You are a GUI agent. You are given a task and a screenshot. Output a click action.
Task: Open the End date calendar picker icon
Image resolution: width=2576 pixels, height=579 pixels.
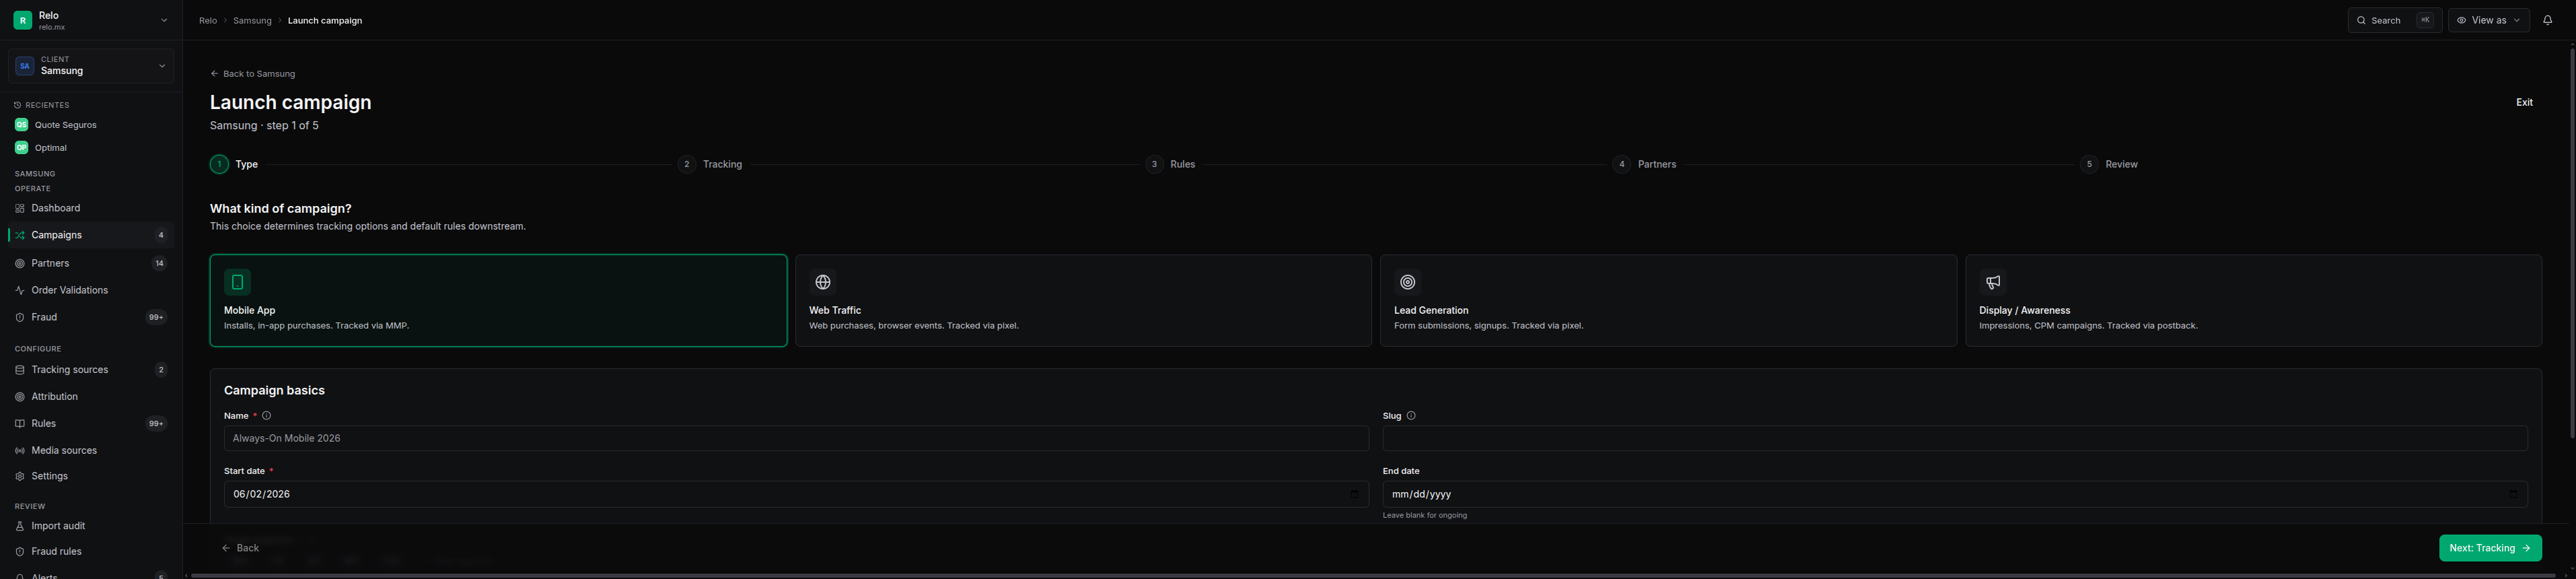point(2512,494)
